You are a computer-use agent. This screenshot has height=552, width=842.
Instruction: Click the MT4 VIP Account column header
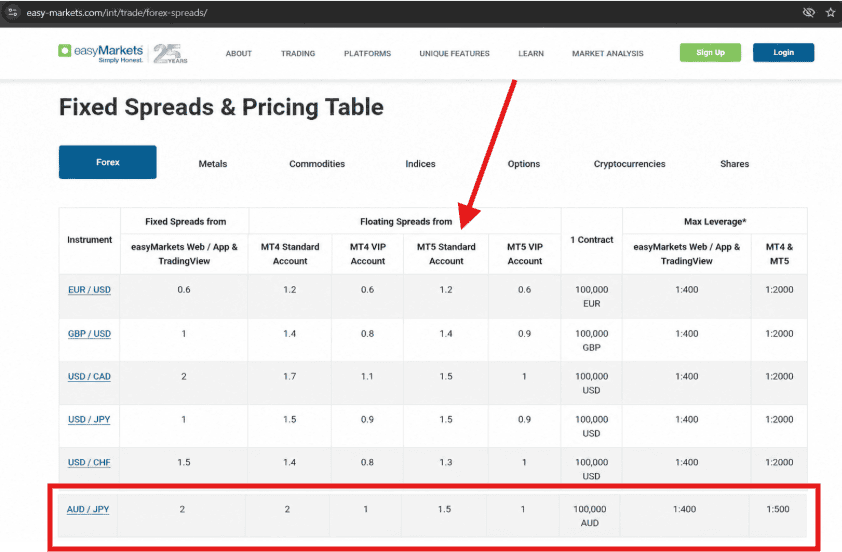(368, 254)
